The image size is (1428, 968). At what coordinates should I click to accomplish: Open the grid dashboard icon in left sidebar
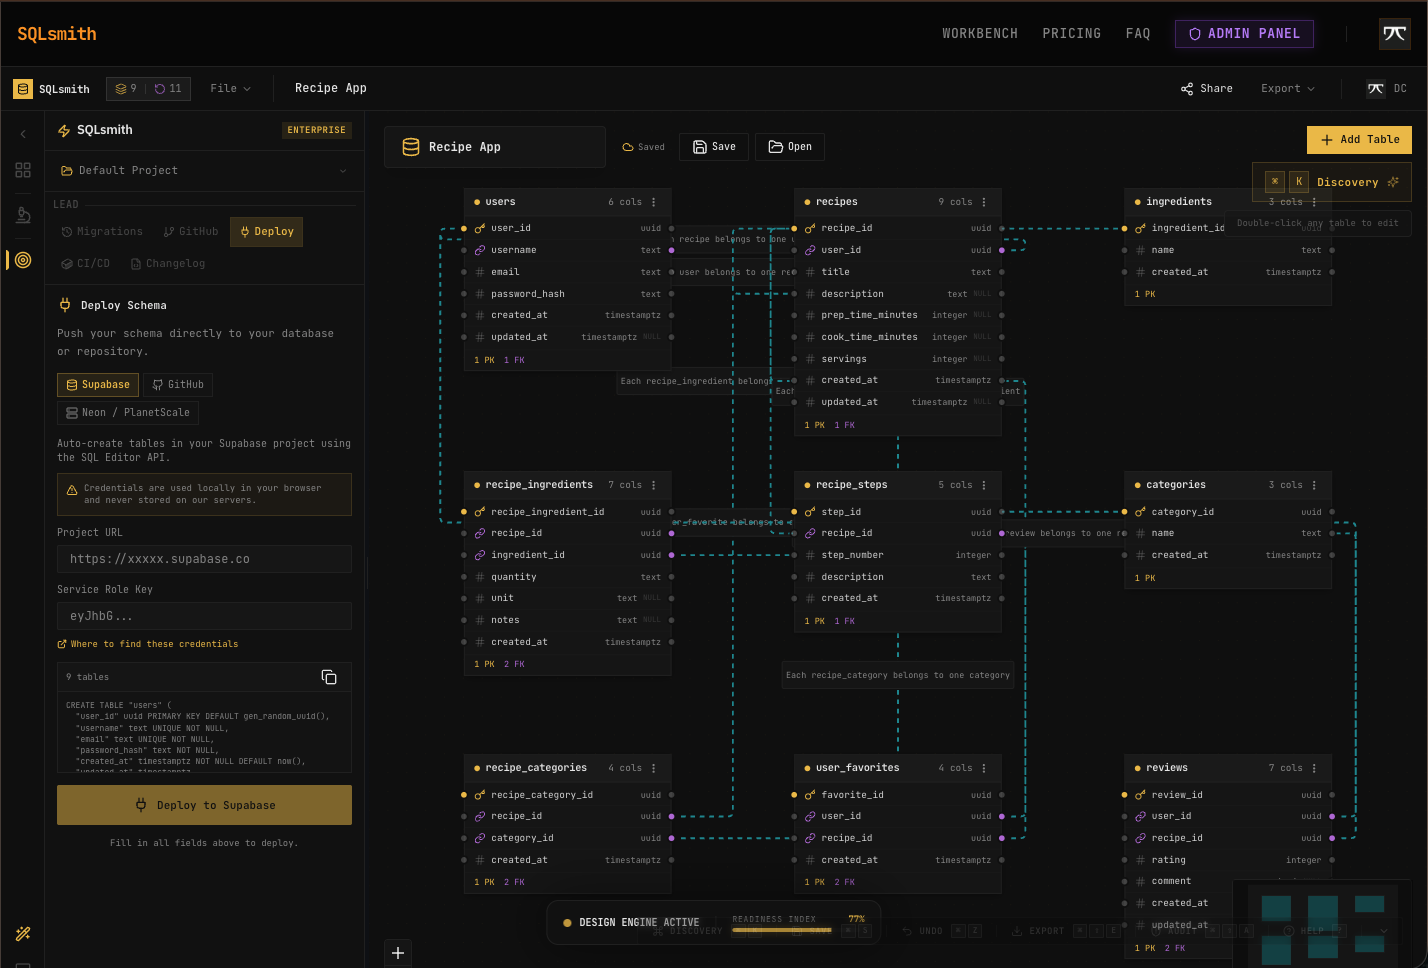click(22, 169)
